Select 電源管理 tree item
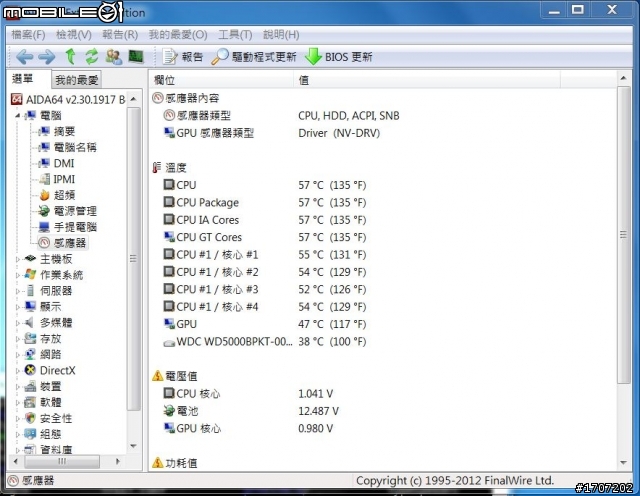This screenshot has height=496, width=640. point(75,211)
